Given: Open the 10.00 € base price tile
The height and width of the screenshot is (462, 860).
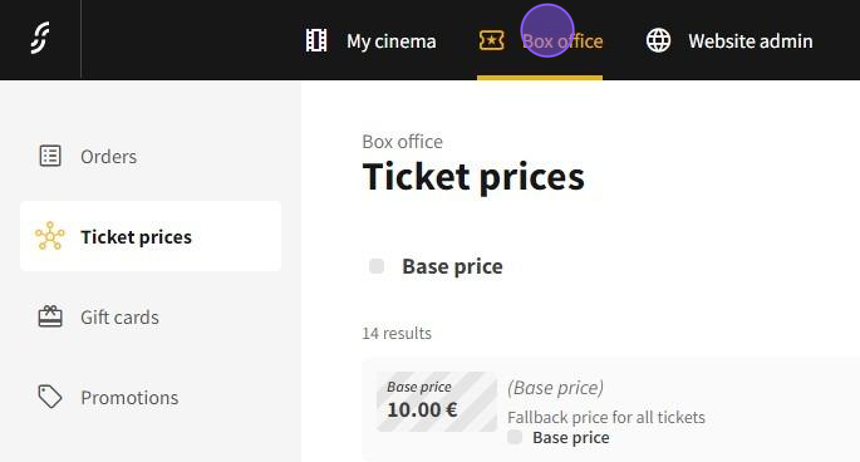Looking at the screenshot, I should 437,401.
